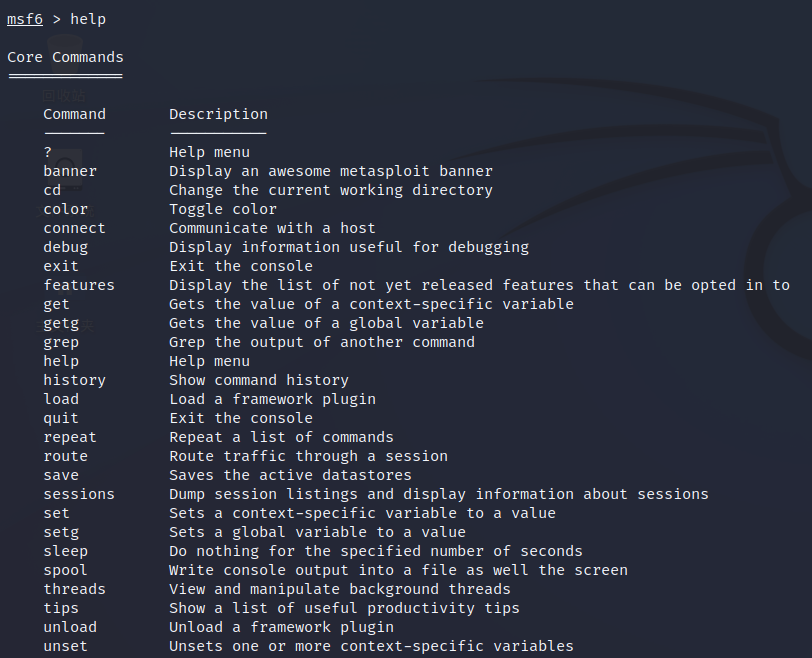Select the 'cd' command name
The image size is (812, 658).
pyautogui.click(x=52, y=190)
